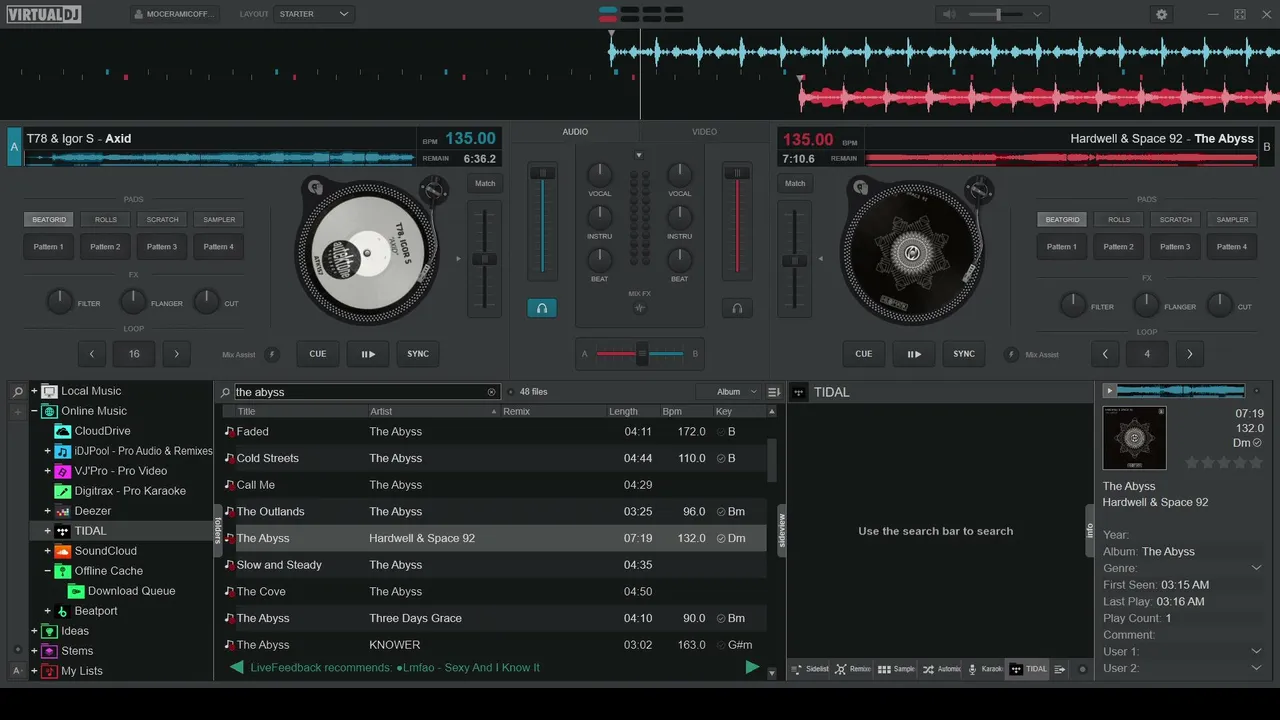Select SCRATCH pads on left deck

(162, 220)
